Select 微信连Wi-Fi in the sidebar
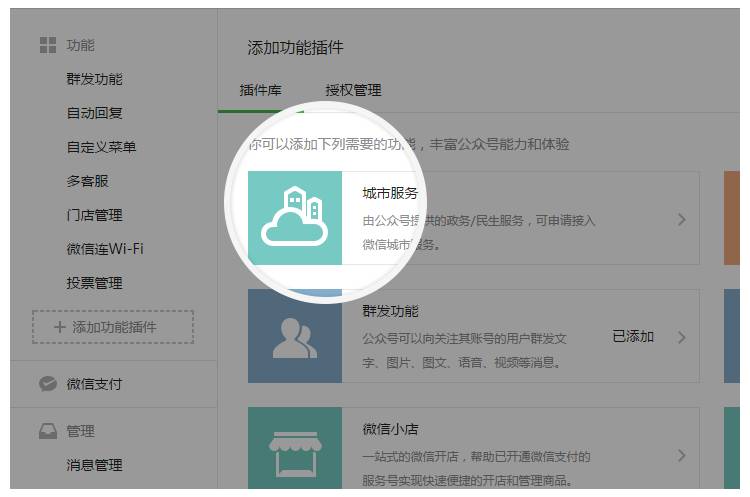The height and width of the screenshot is (497, 750). (x=105, y=249)
